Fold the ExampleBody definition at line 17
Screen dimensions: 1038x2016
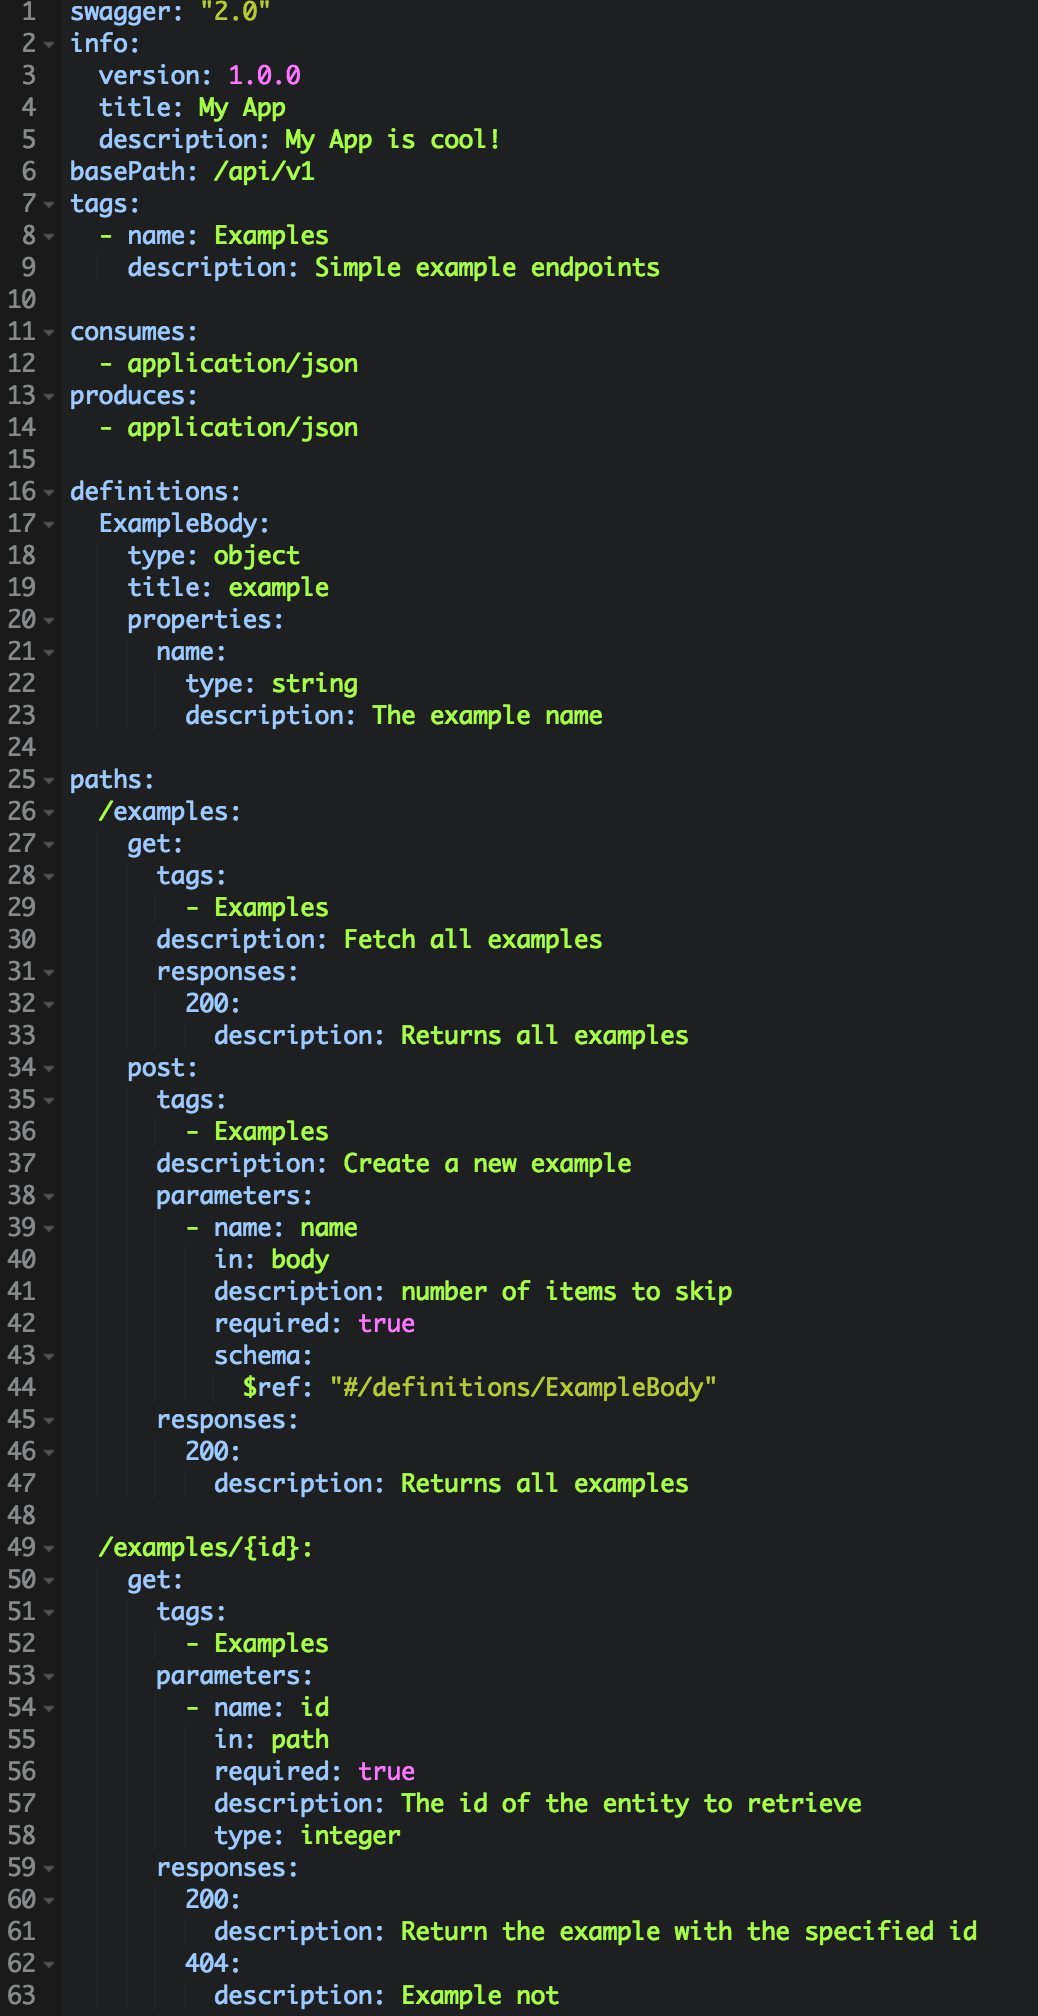pyautogui.click(x=49, y=524)
